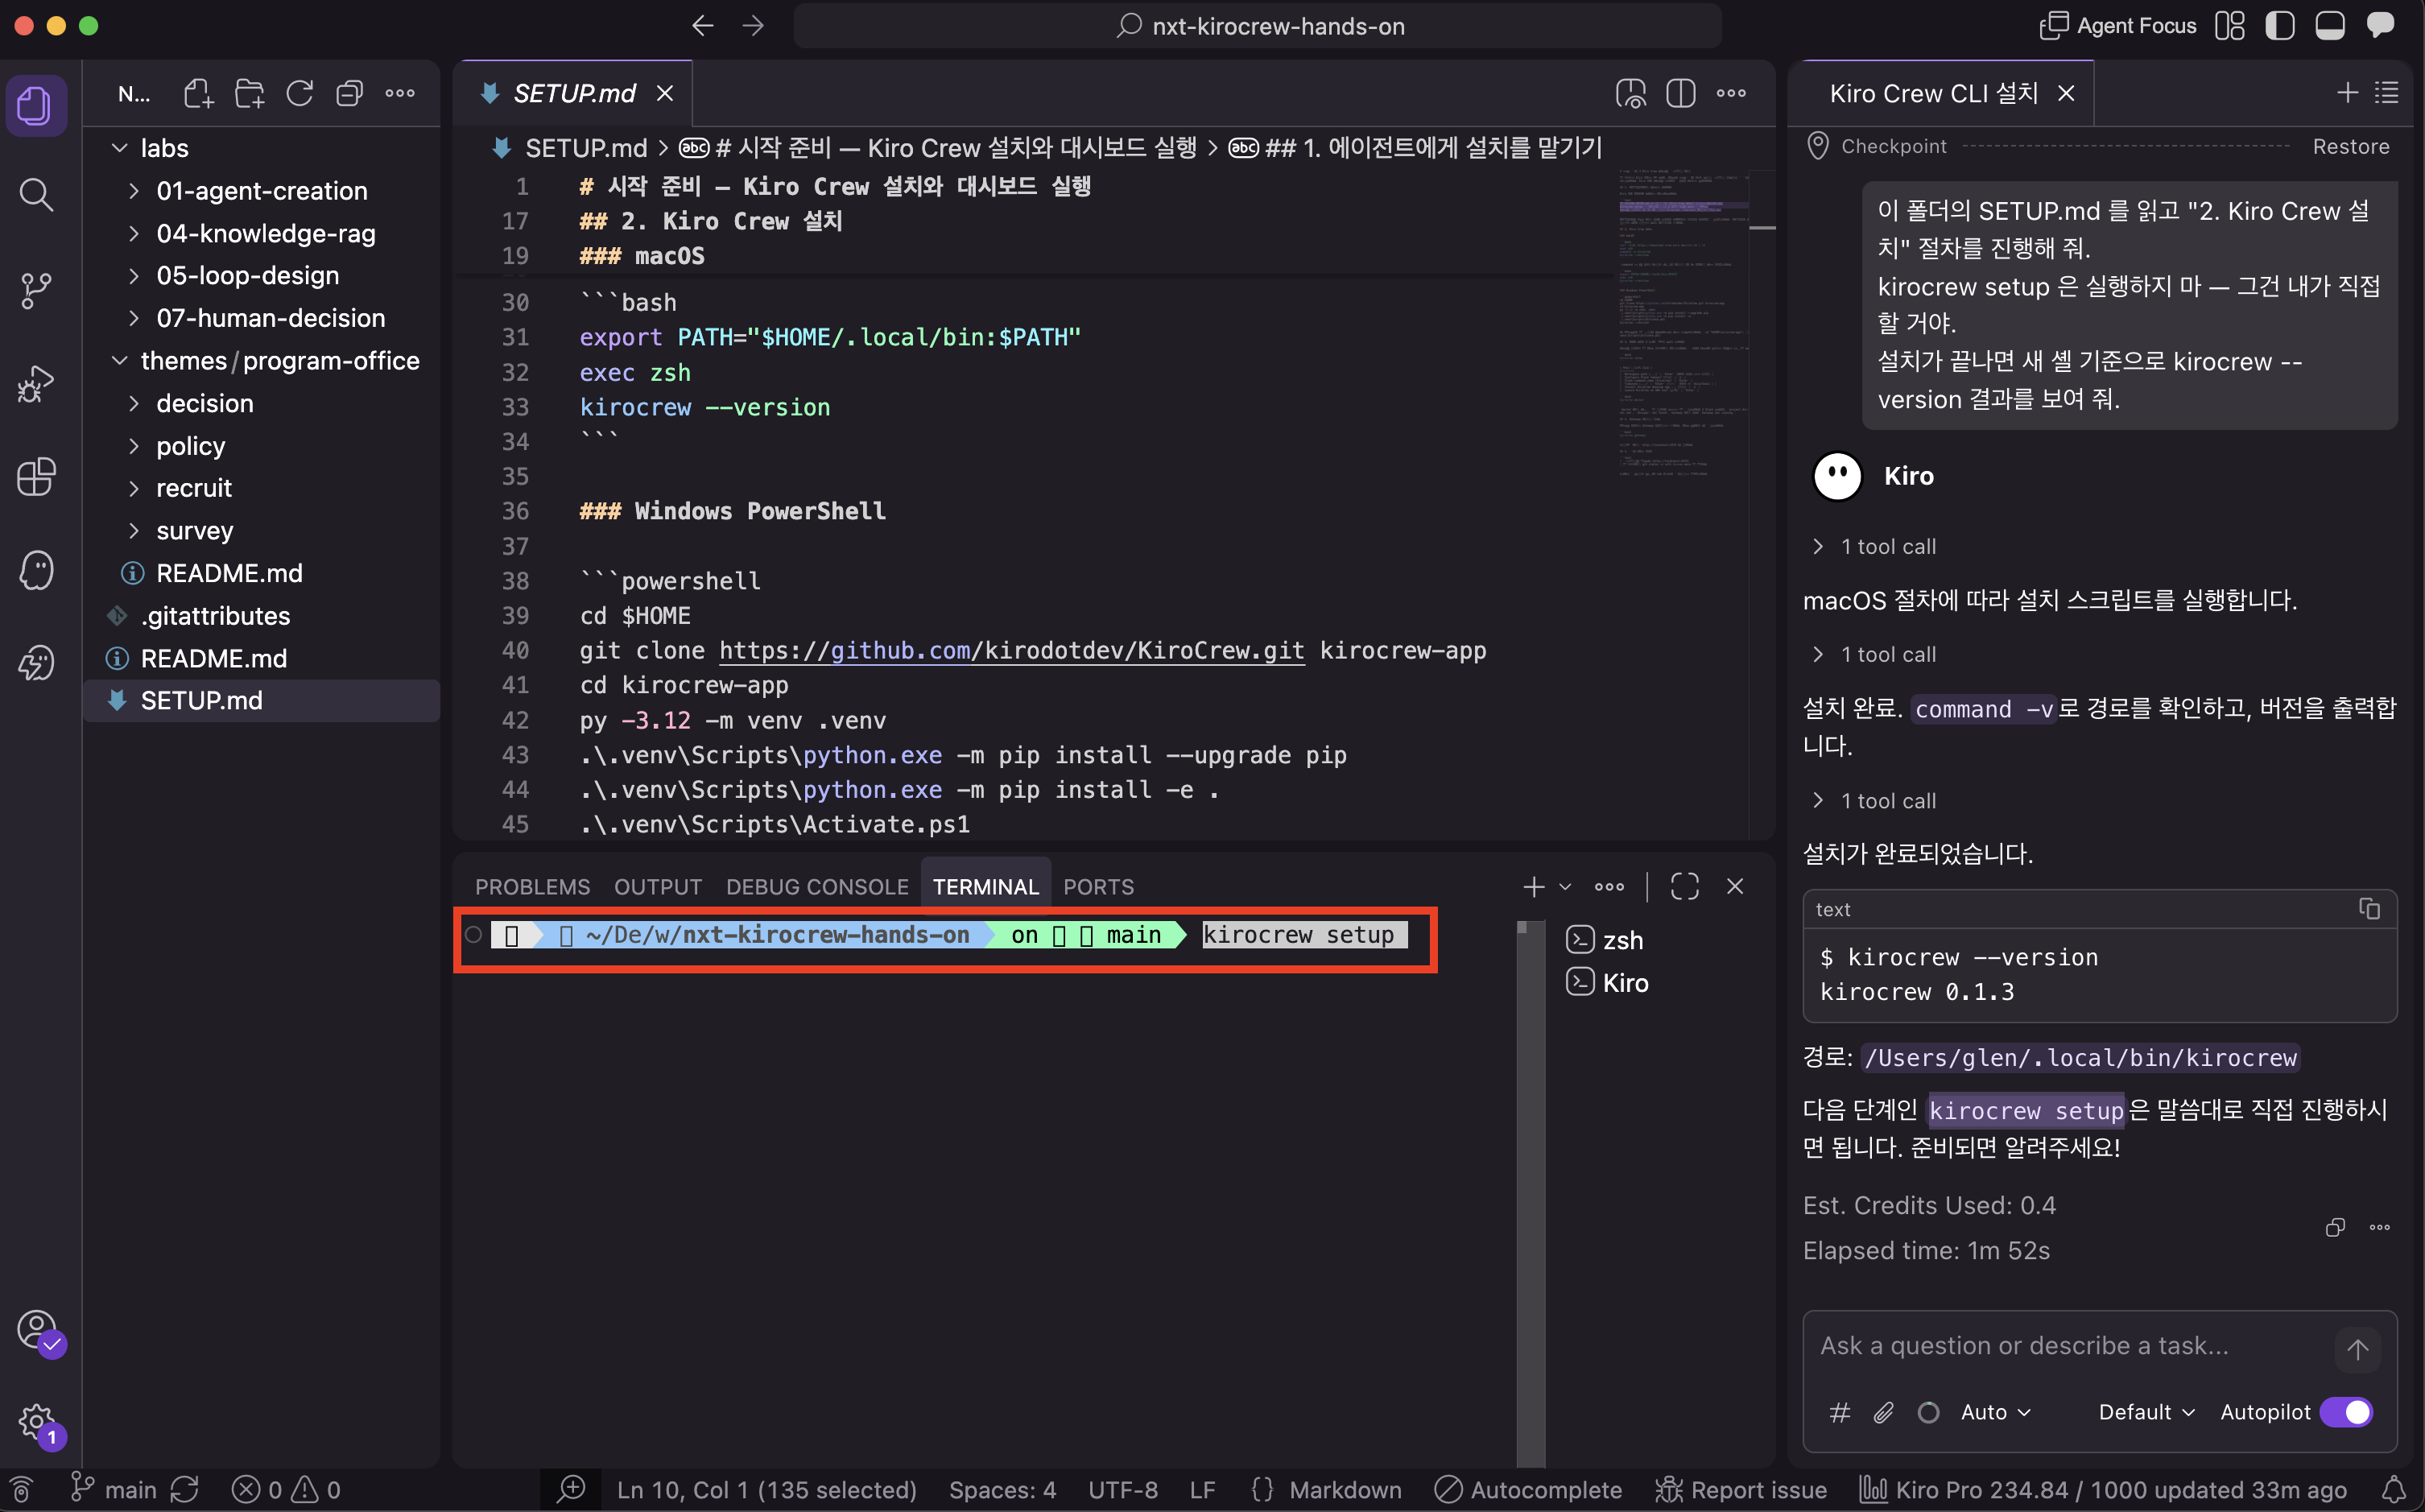Refresh the explorer file tree
This screenshot has width=2425, height=1512.
(x=300, y=93)
